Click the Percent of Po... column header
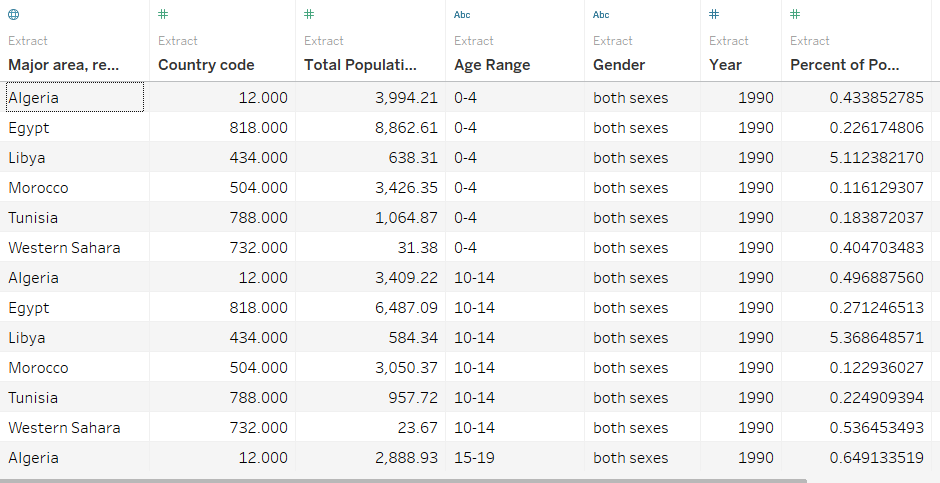This screenshot has height=483, width=940. click(x=844, y=65)
